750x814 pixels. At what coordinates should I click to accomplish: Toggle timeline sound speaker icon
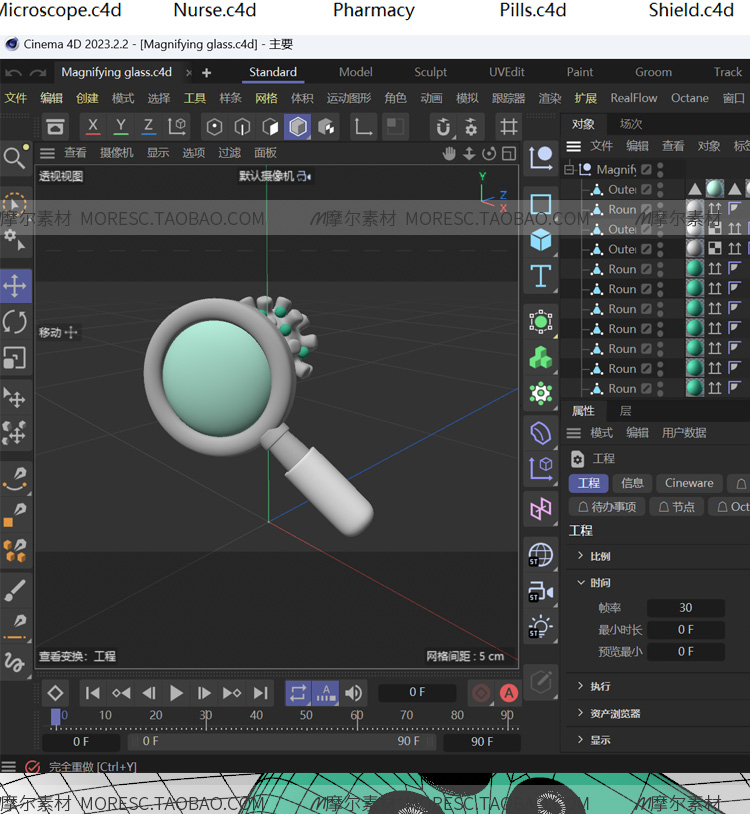coord(354,693)
